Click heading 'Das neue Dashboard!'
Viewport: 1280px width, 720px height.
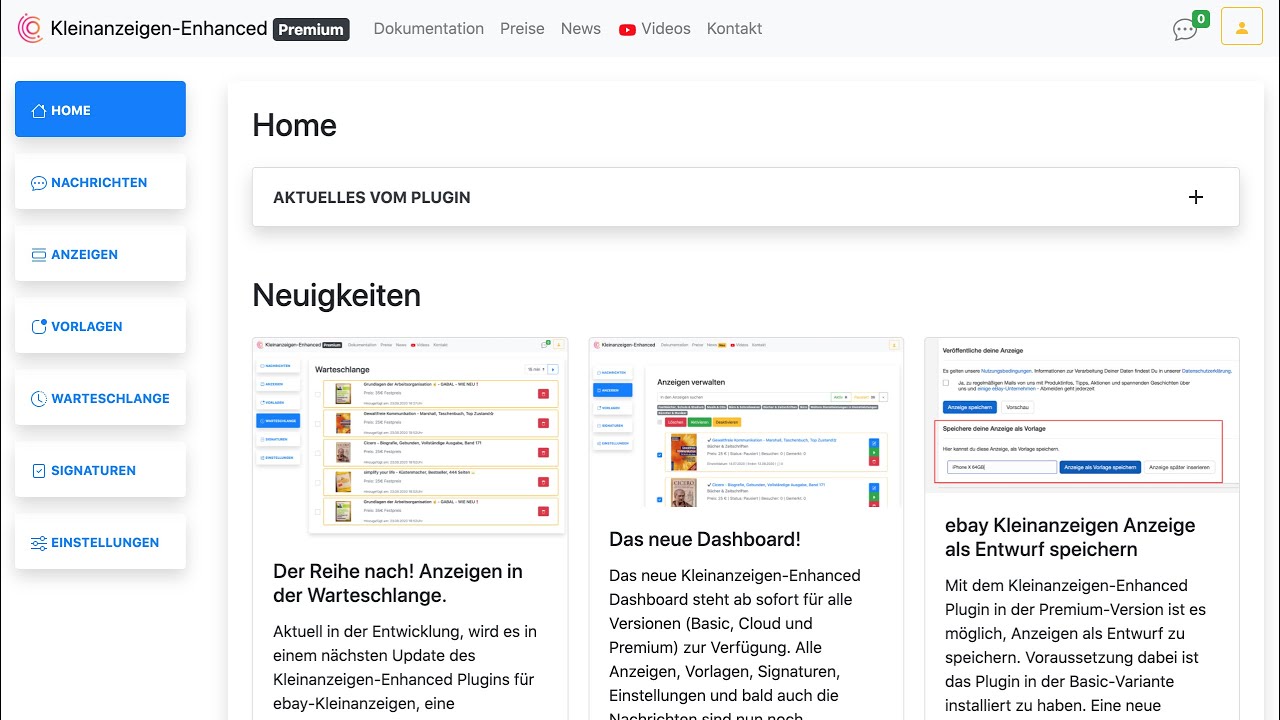coord(705,539)
